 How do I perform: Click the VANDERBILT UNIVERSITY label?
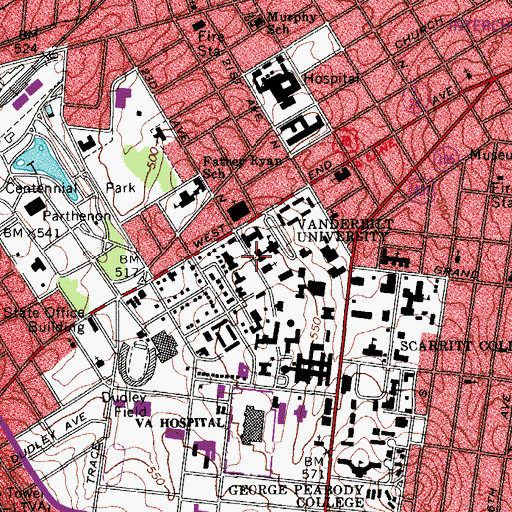[x=344, y=230]
